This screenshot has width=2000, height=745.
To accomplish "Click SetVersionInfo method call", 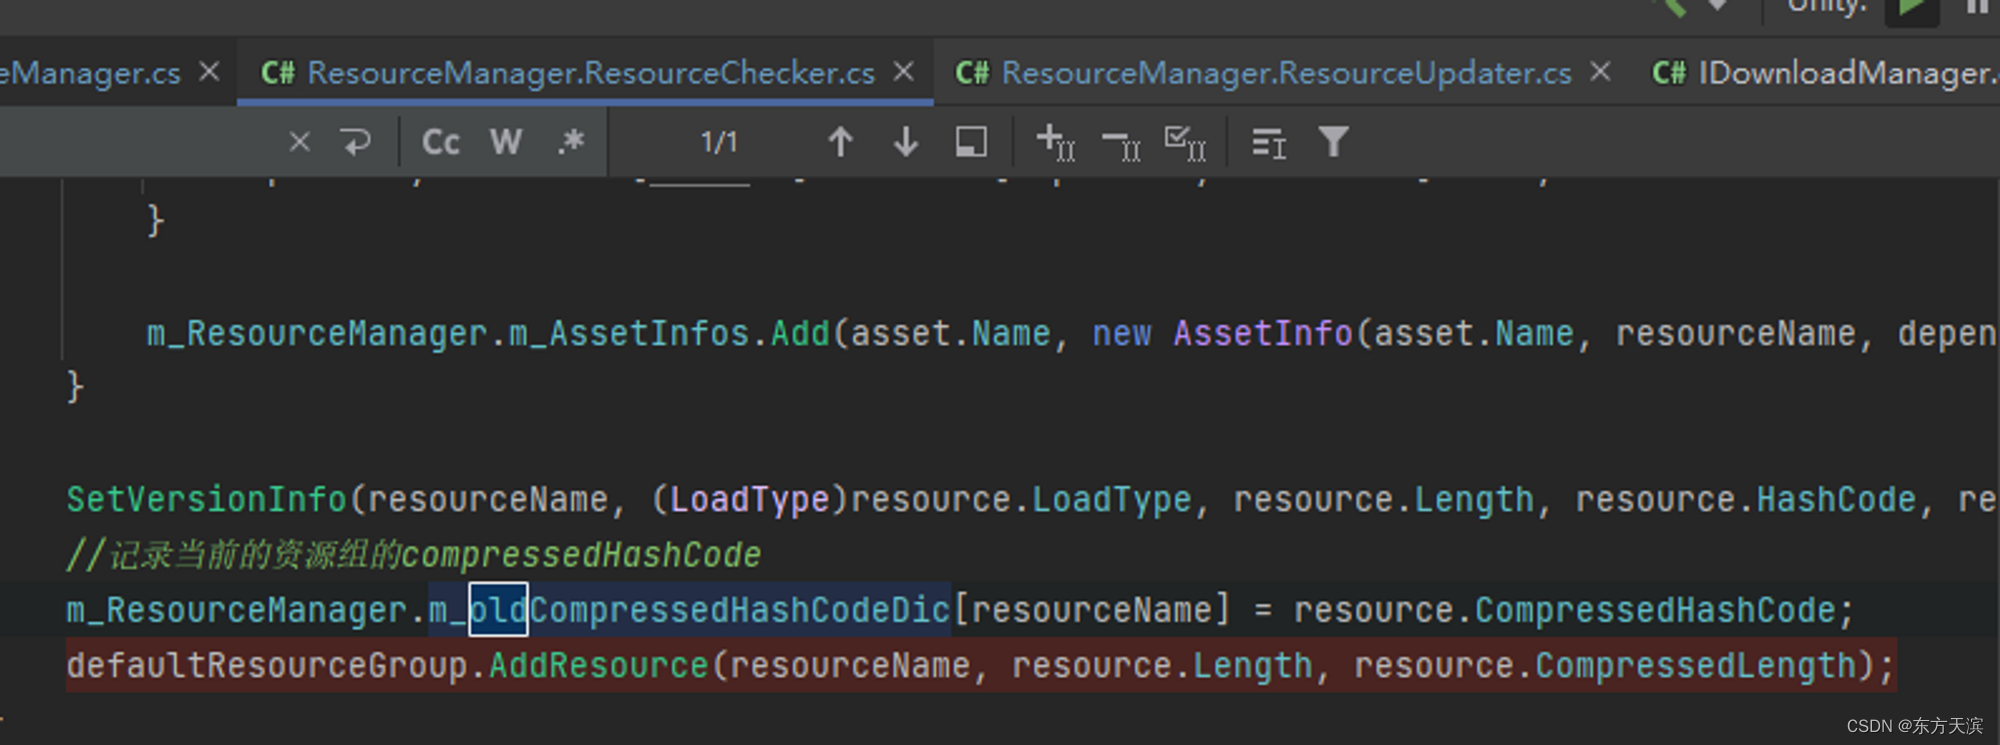I will (x=207, y=499).
